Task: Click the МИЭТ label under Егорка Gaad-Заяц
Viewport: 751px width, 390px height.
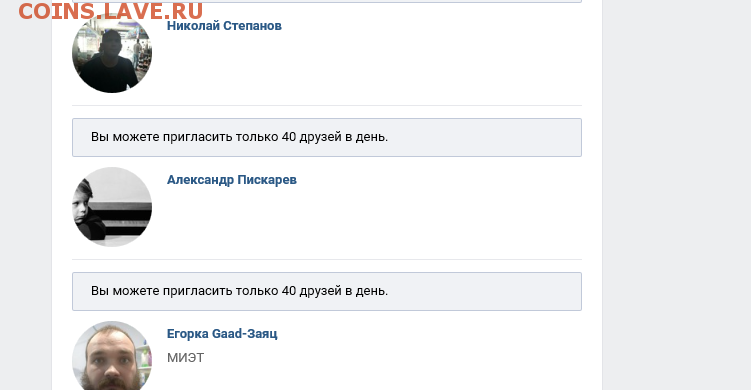Action: (x=185, y=358)
